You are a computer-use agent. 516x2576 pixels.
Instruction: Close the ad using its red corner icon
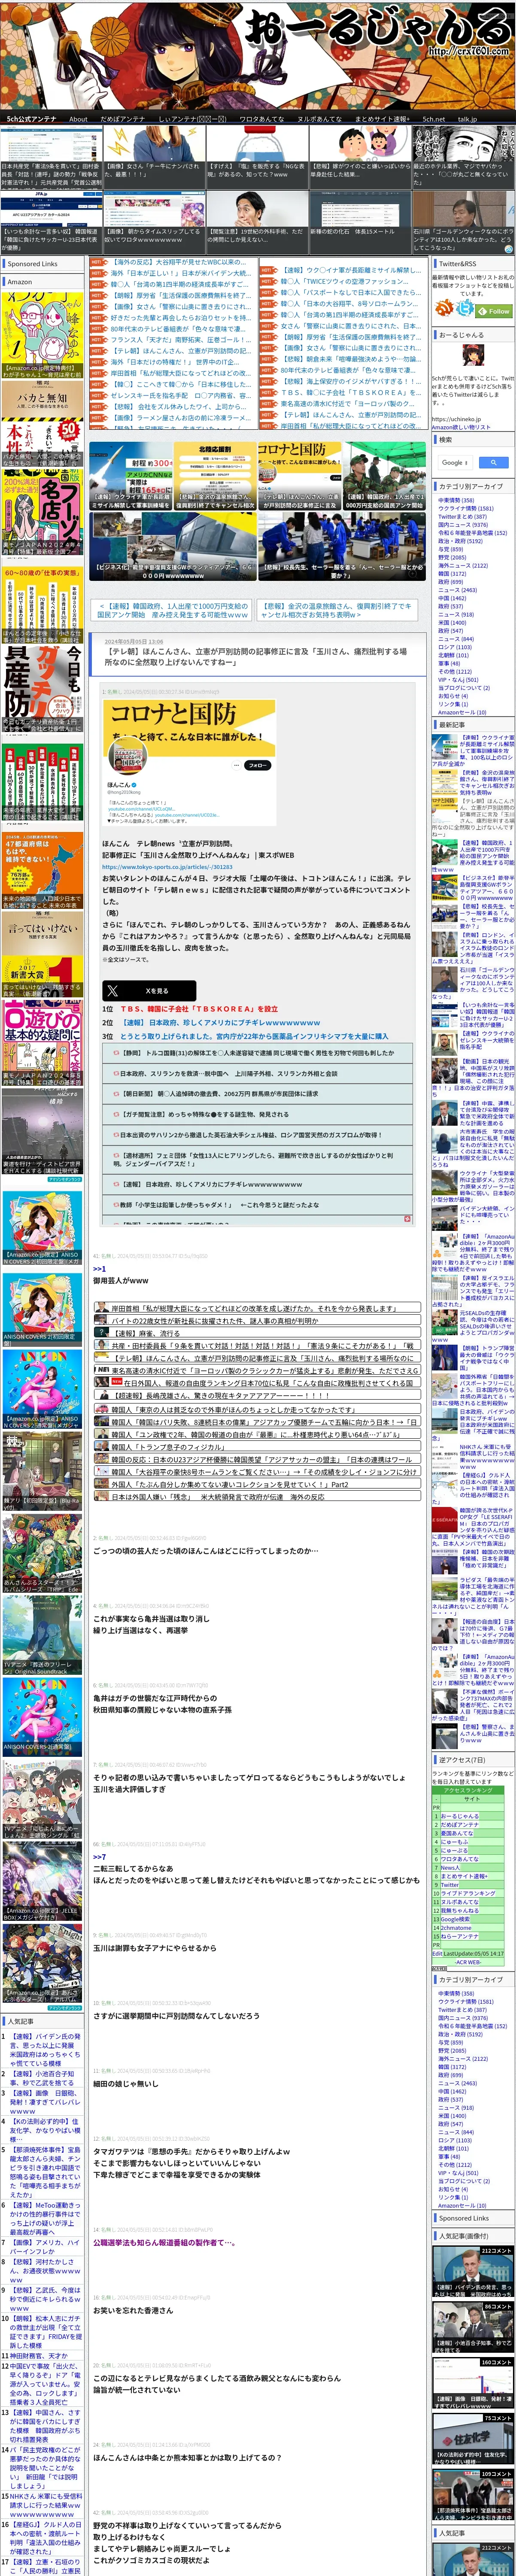pyautogui.click(x=407, y=1218)
